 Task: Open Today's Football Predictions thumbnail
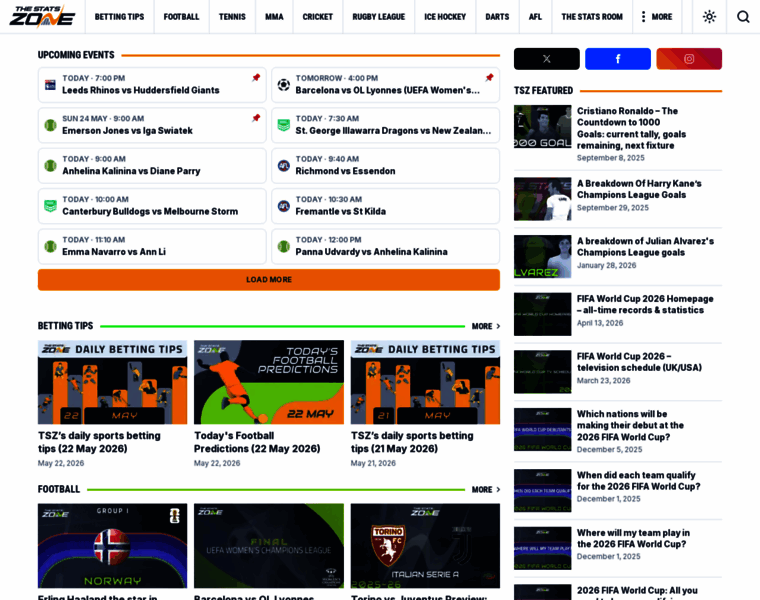coord(269,382)
